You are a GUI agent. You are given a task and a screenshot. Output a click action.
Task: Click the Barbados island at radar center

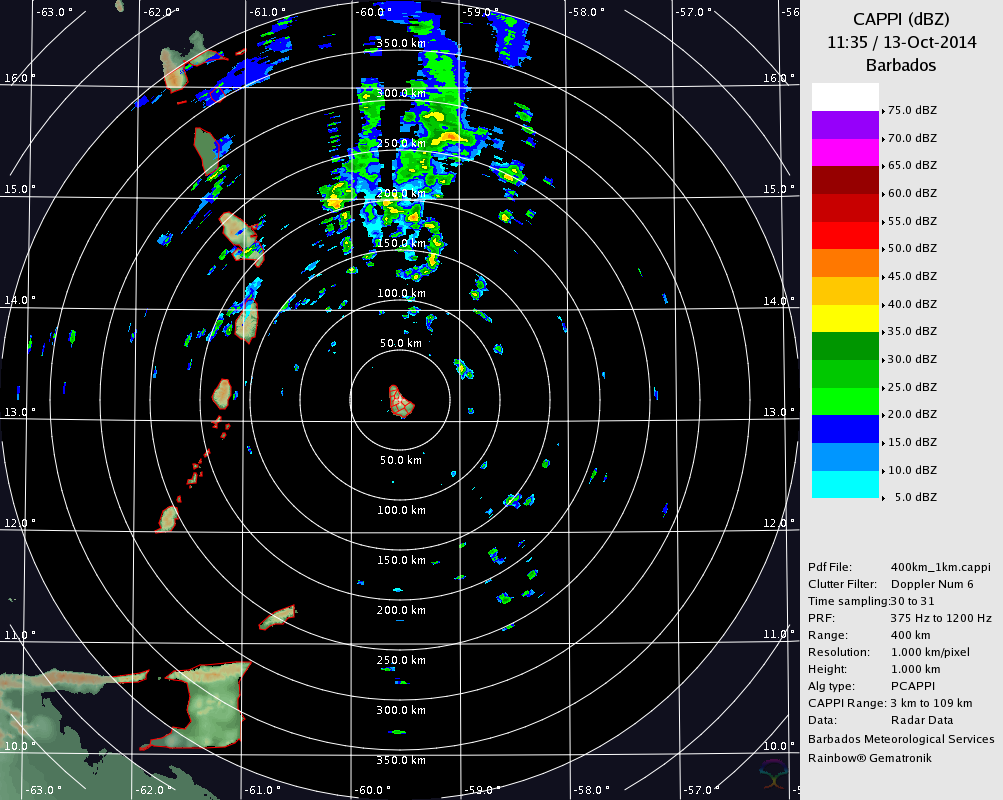point(401,402)
